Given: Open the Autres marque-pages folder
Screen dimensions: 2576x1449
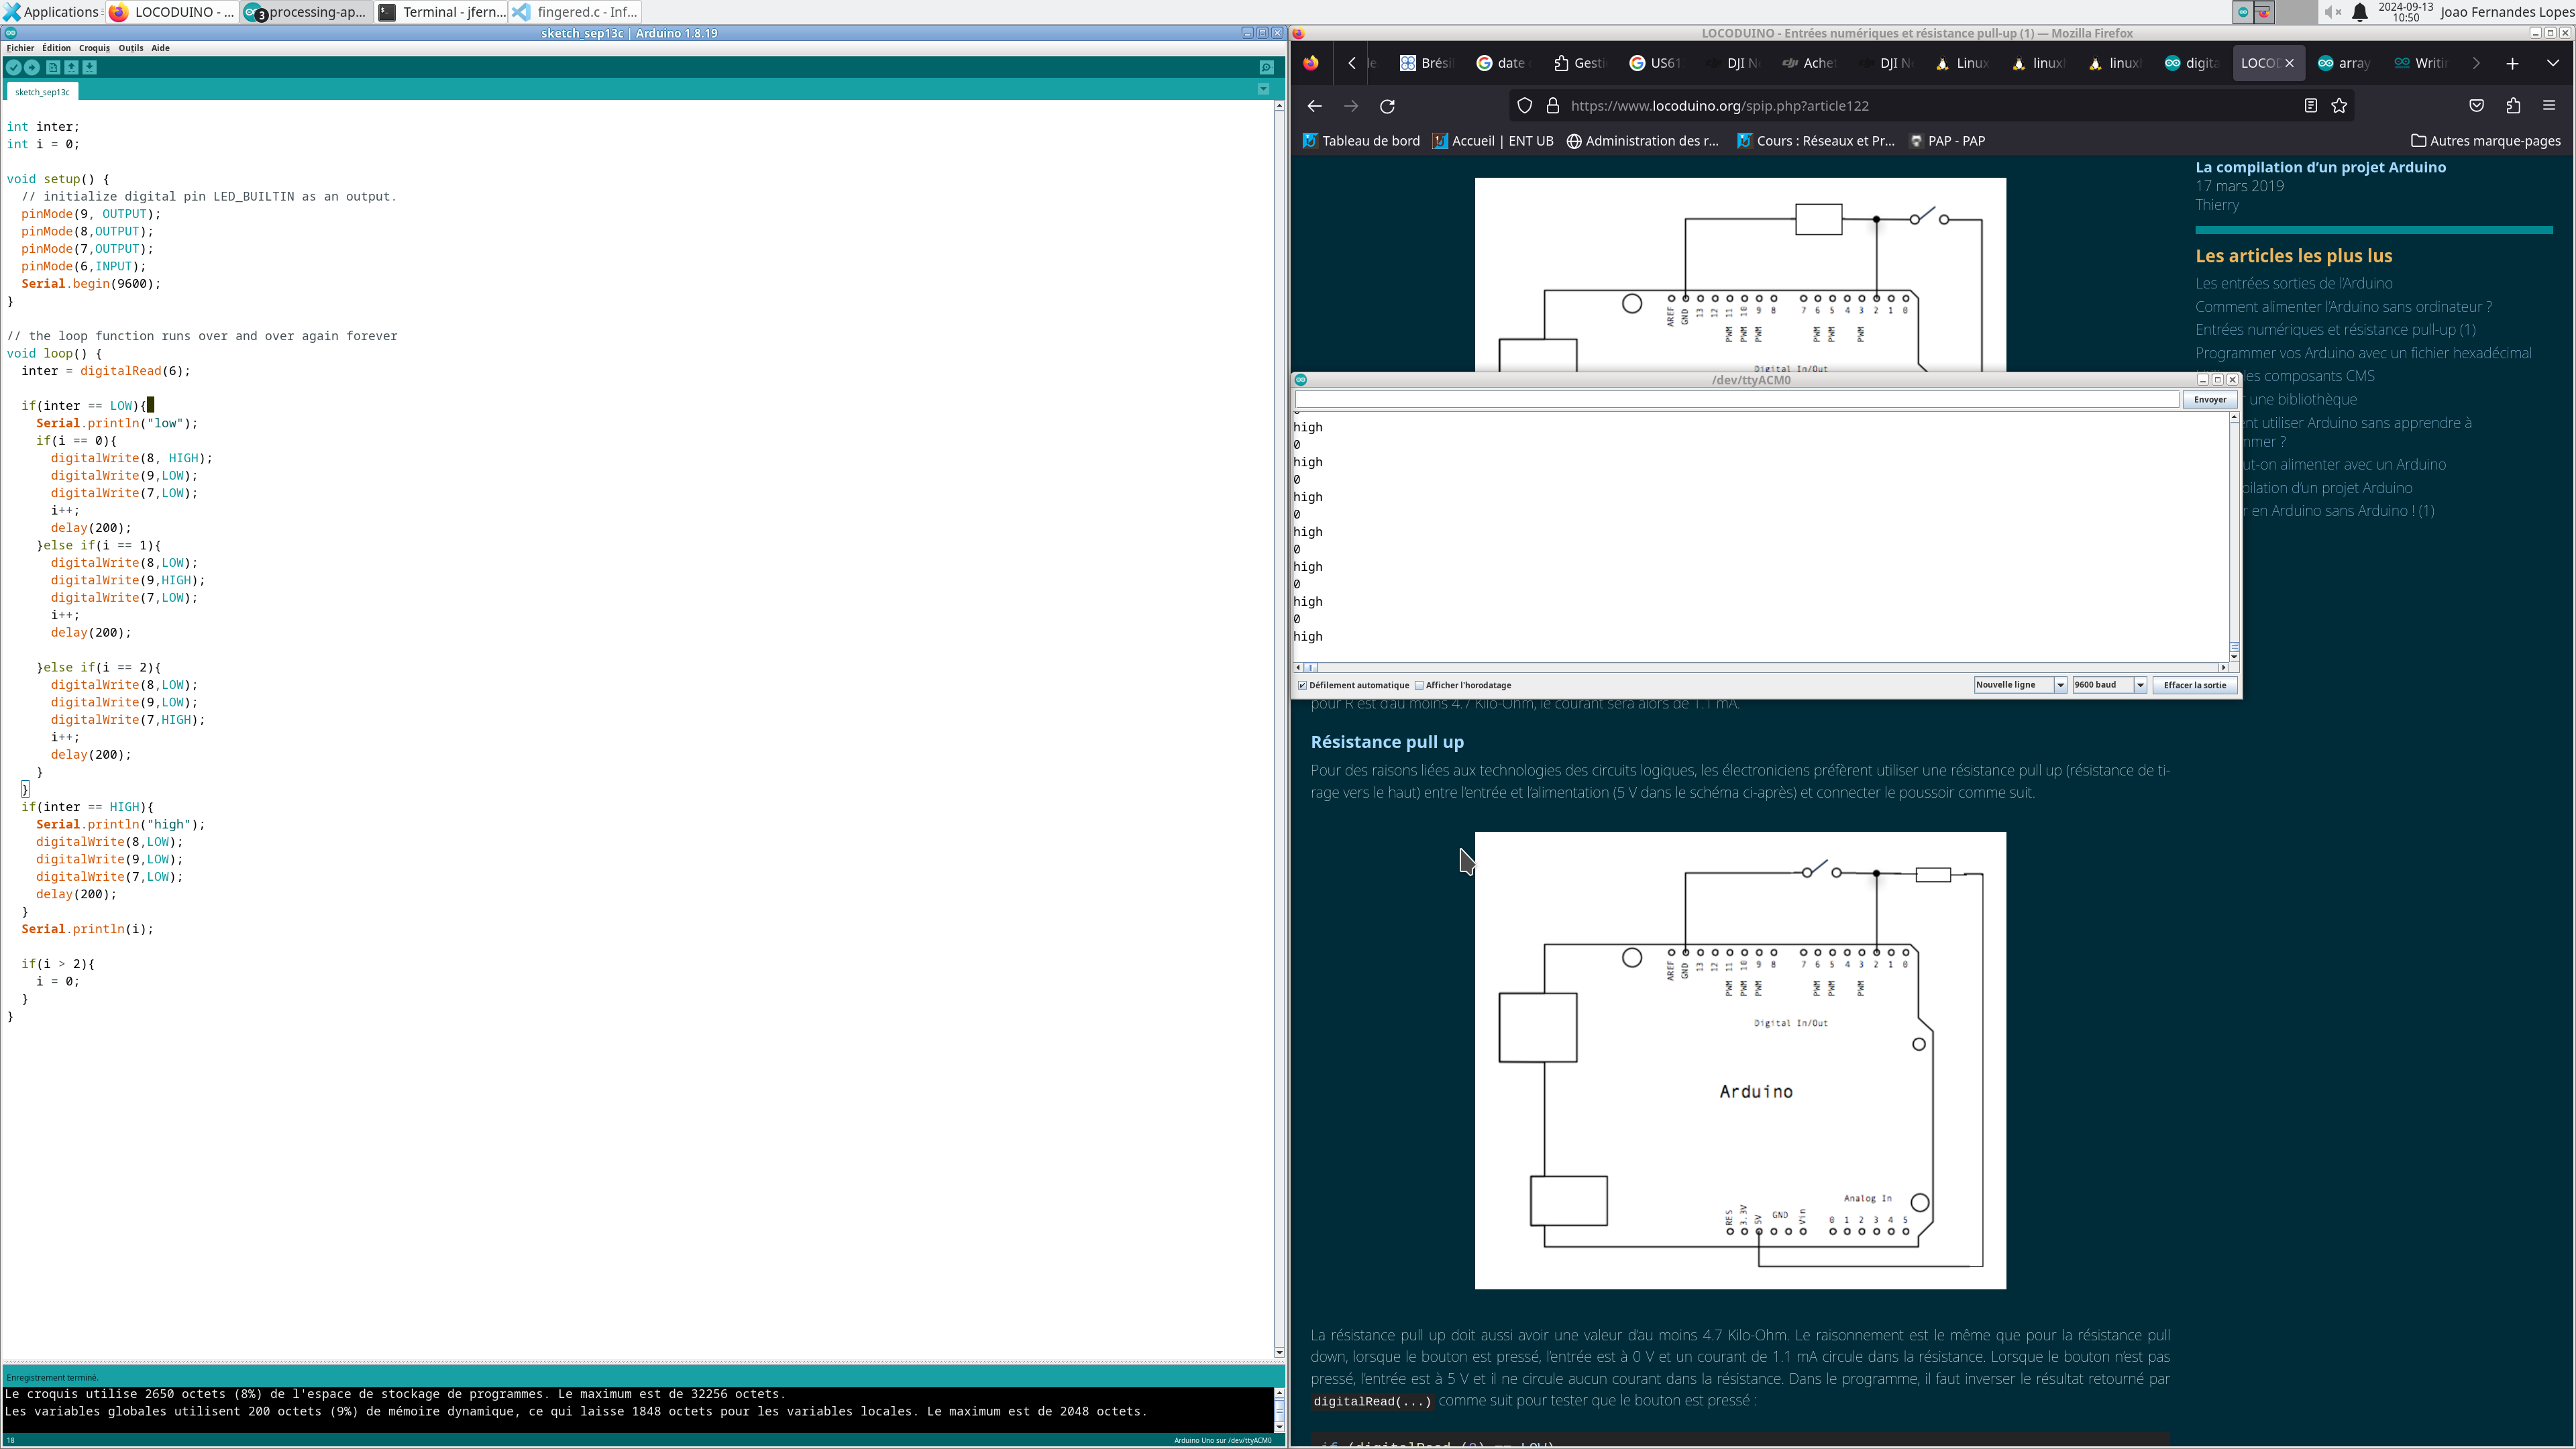Looking at the screenshot, I should click(x=2486, y=141).
